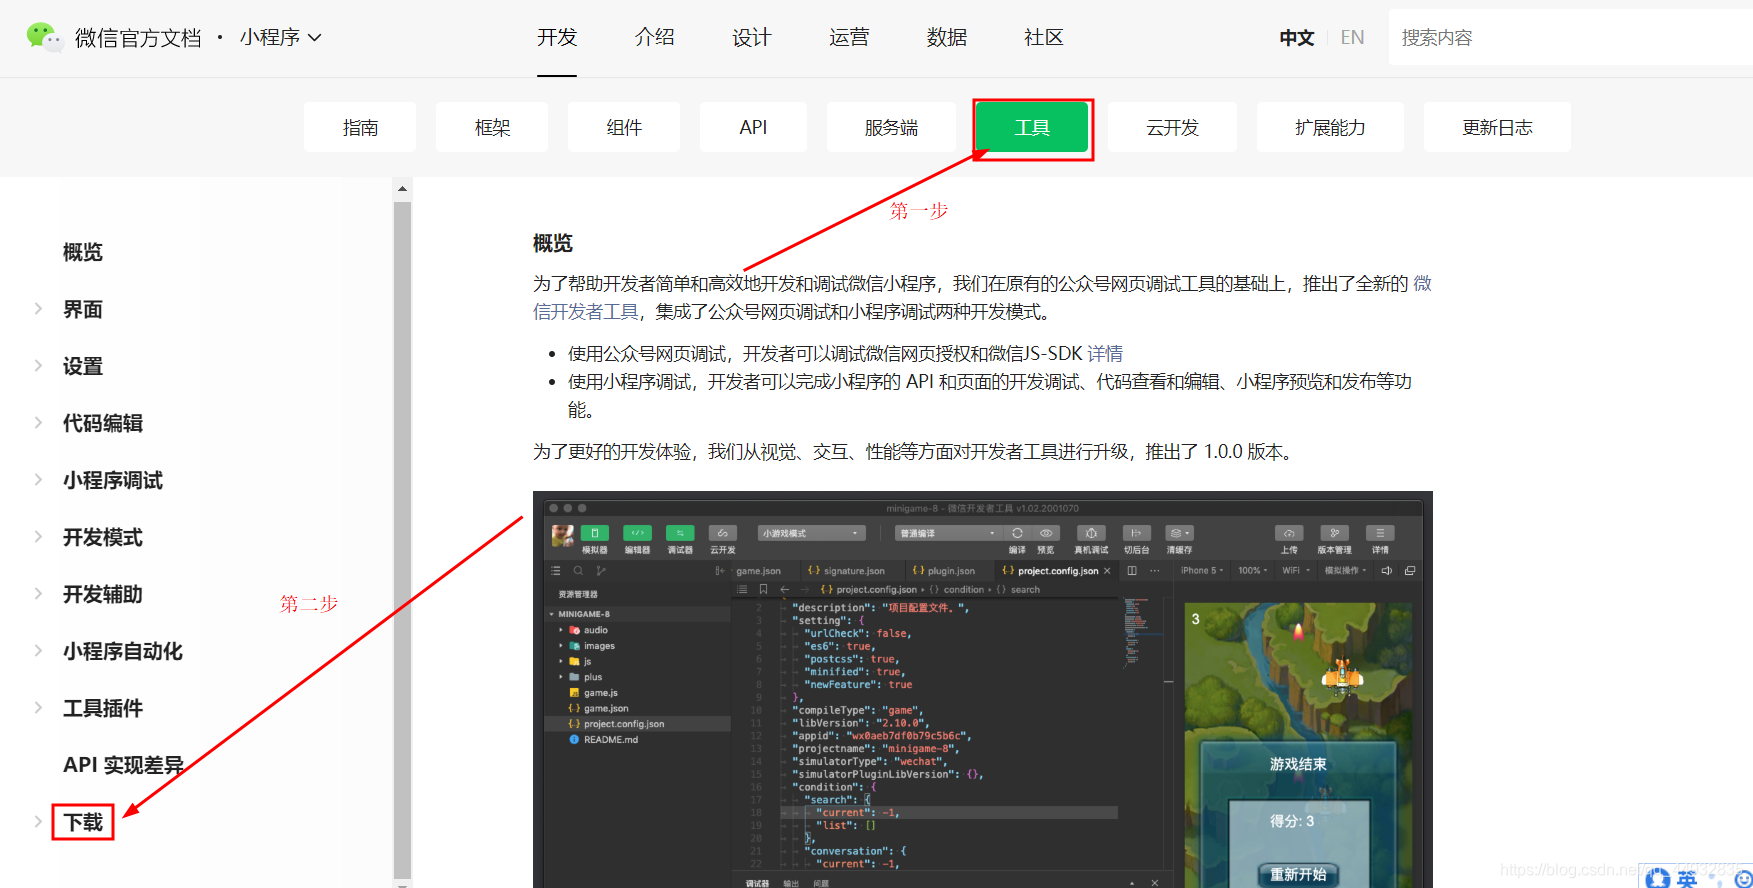1753x888 pixels.
Task: Click 详情 menu icon in screenshot
Action: 1380,533
